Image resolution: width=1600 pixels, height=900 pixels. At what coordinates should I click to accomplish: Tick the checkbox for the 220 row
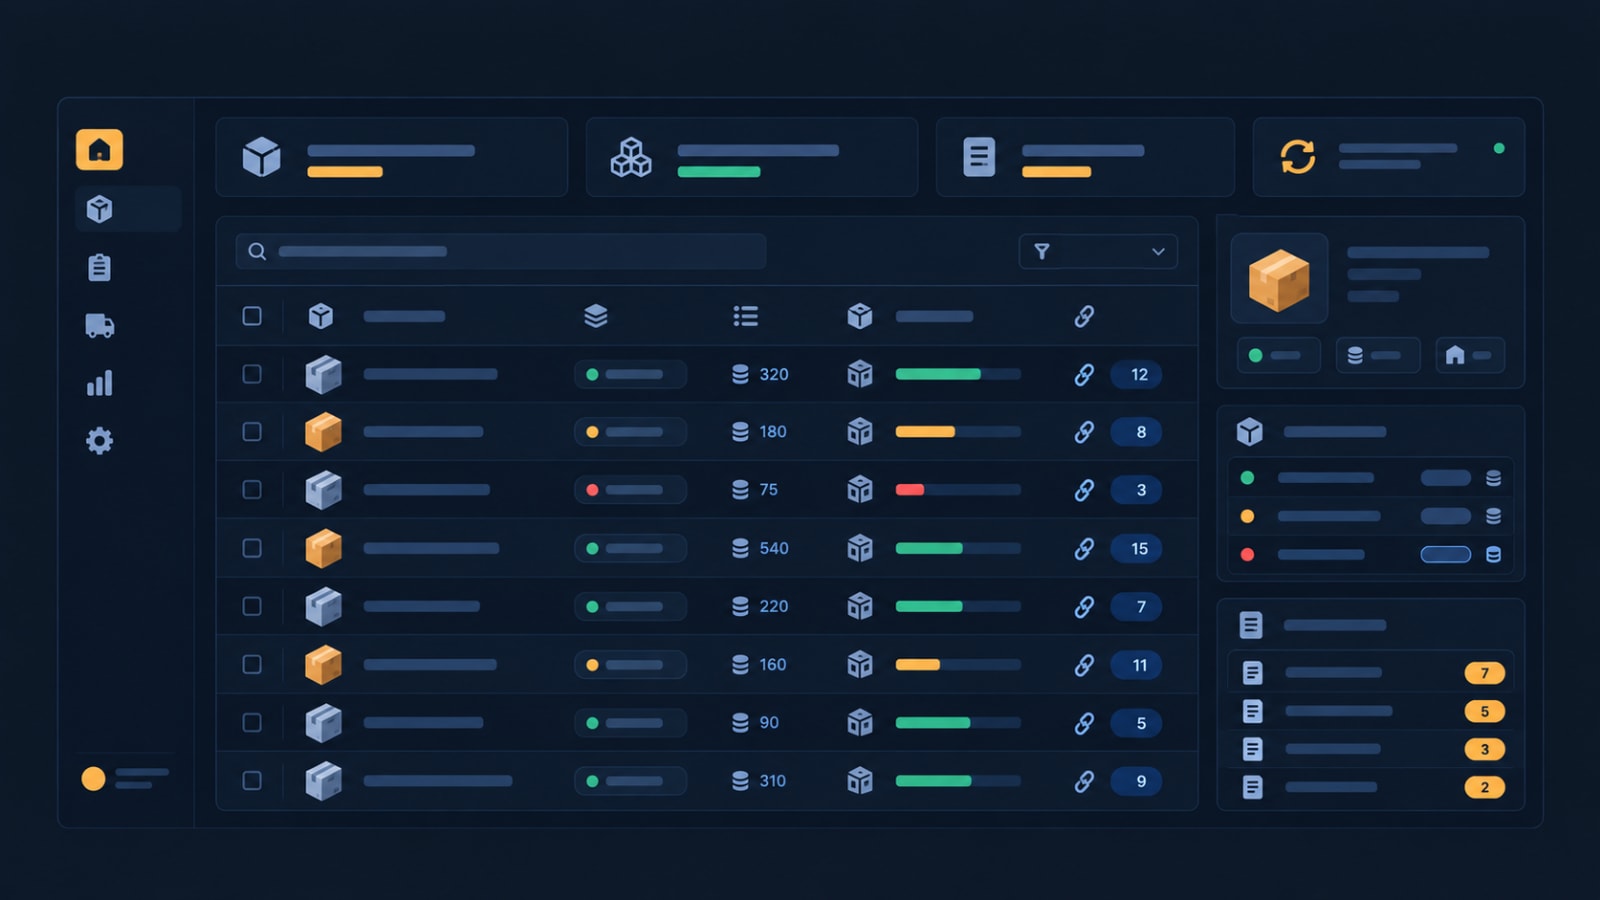click(252, 606)
